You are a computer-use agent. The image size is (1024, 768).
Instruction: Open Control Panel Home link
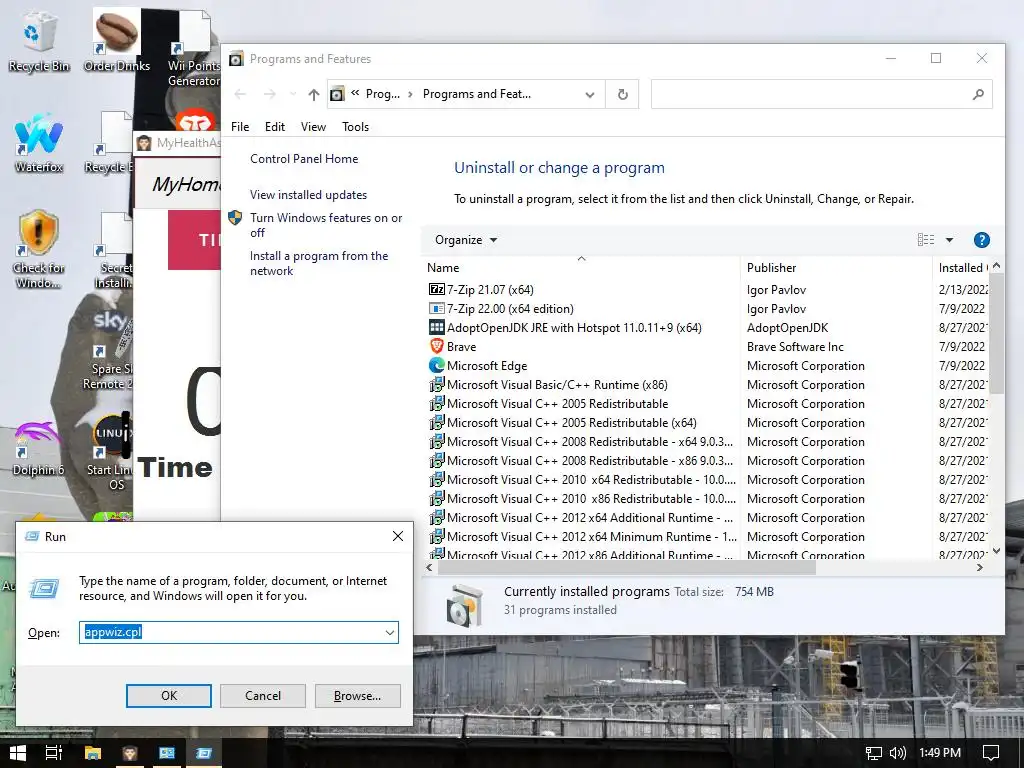(x=304, y=159)
